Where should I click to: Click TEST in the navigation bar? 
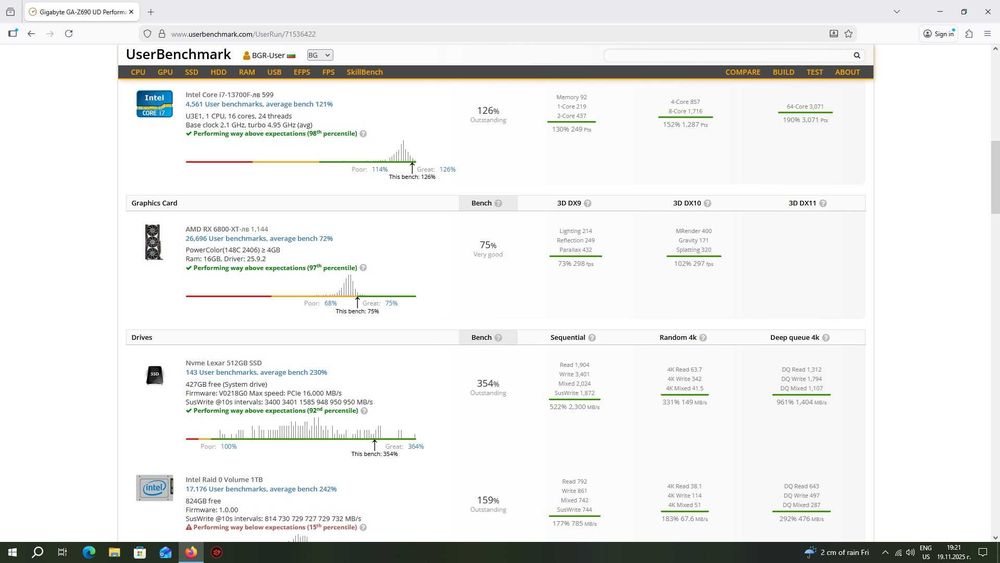click(x=814, y=72)
